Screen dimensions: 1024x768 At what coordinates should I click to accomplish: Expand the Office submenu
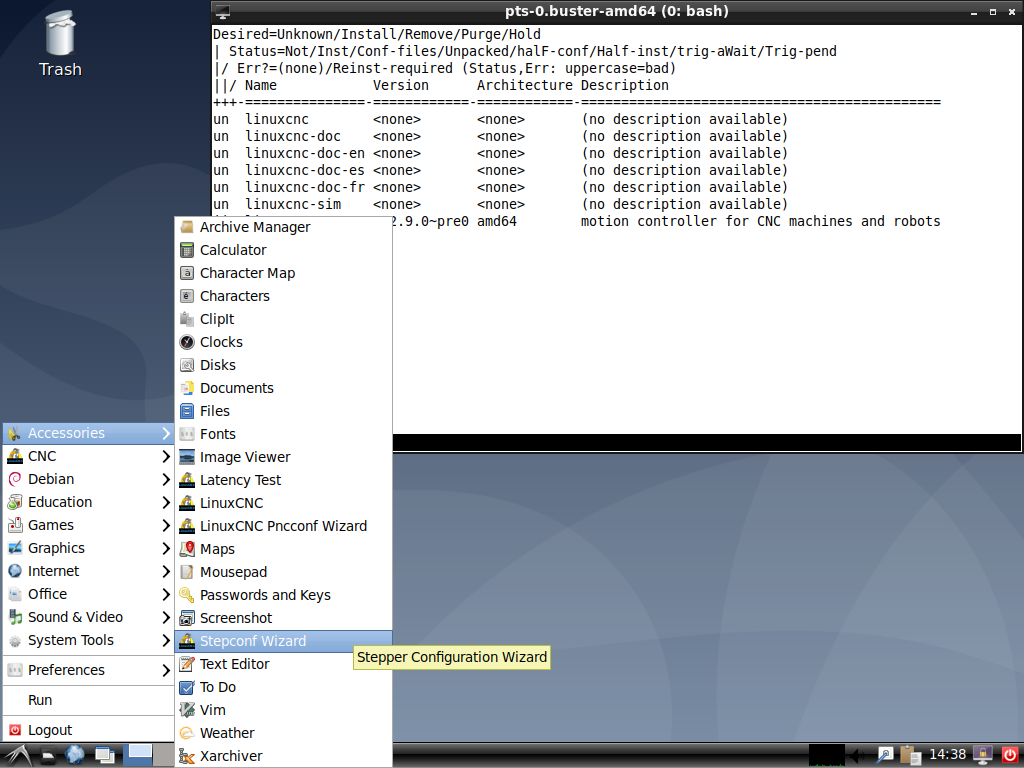pyautogui.click(x=88, y=594)
